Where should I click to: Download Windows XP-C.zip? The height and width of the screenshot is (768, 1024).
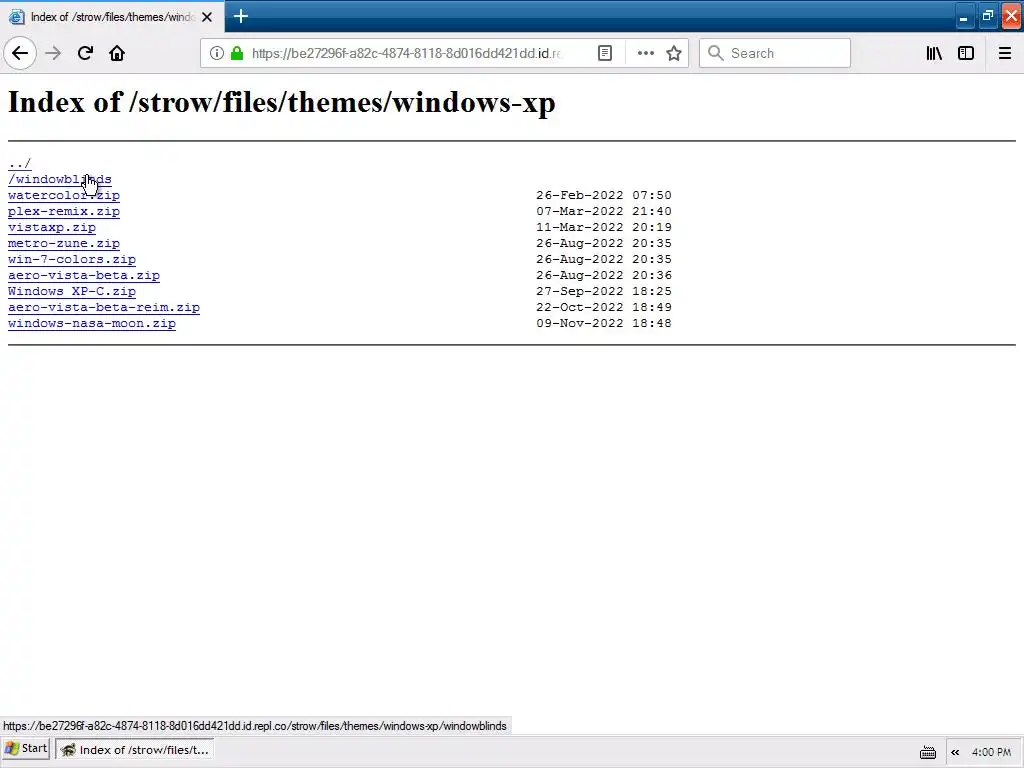click(72, 291)
